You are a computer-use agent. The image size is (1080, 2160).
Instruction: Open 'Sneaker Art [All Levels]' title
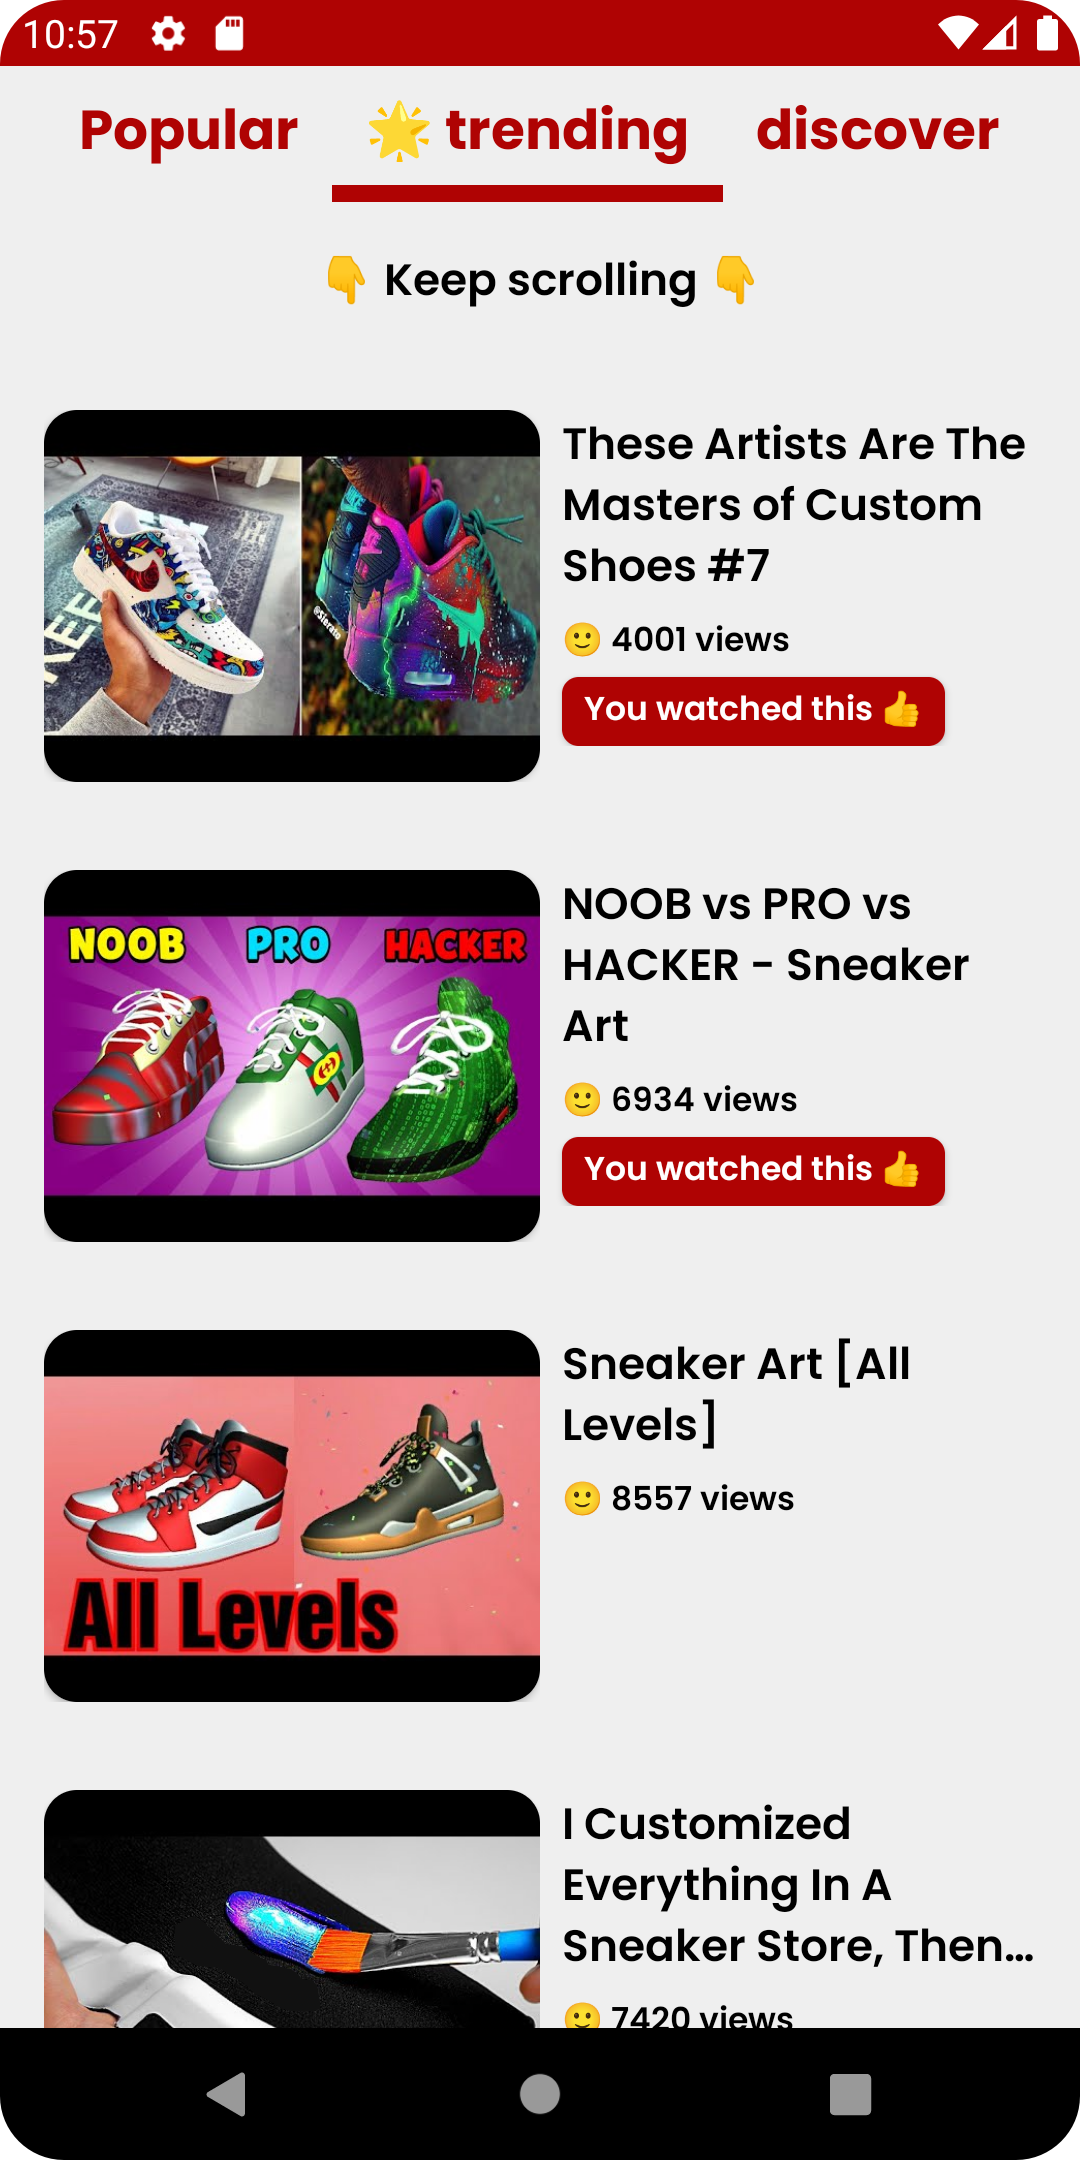[x=737, y=1394]
